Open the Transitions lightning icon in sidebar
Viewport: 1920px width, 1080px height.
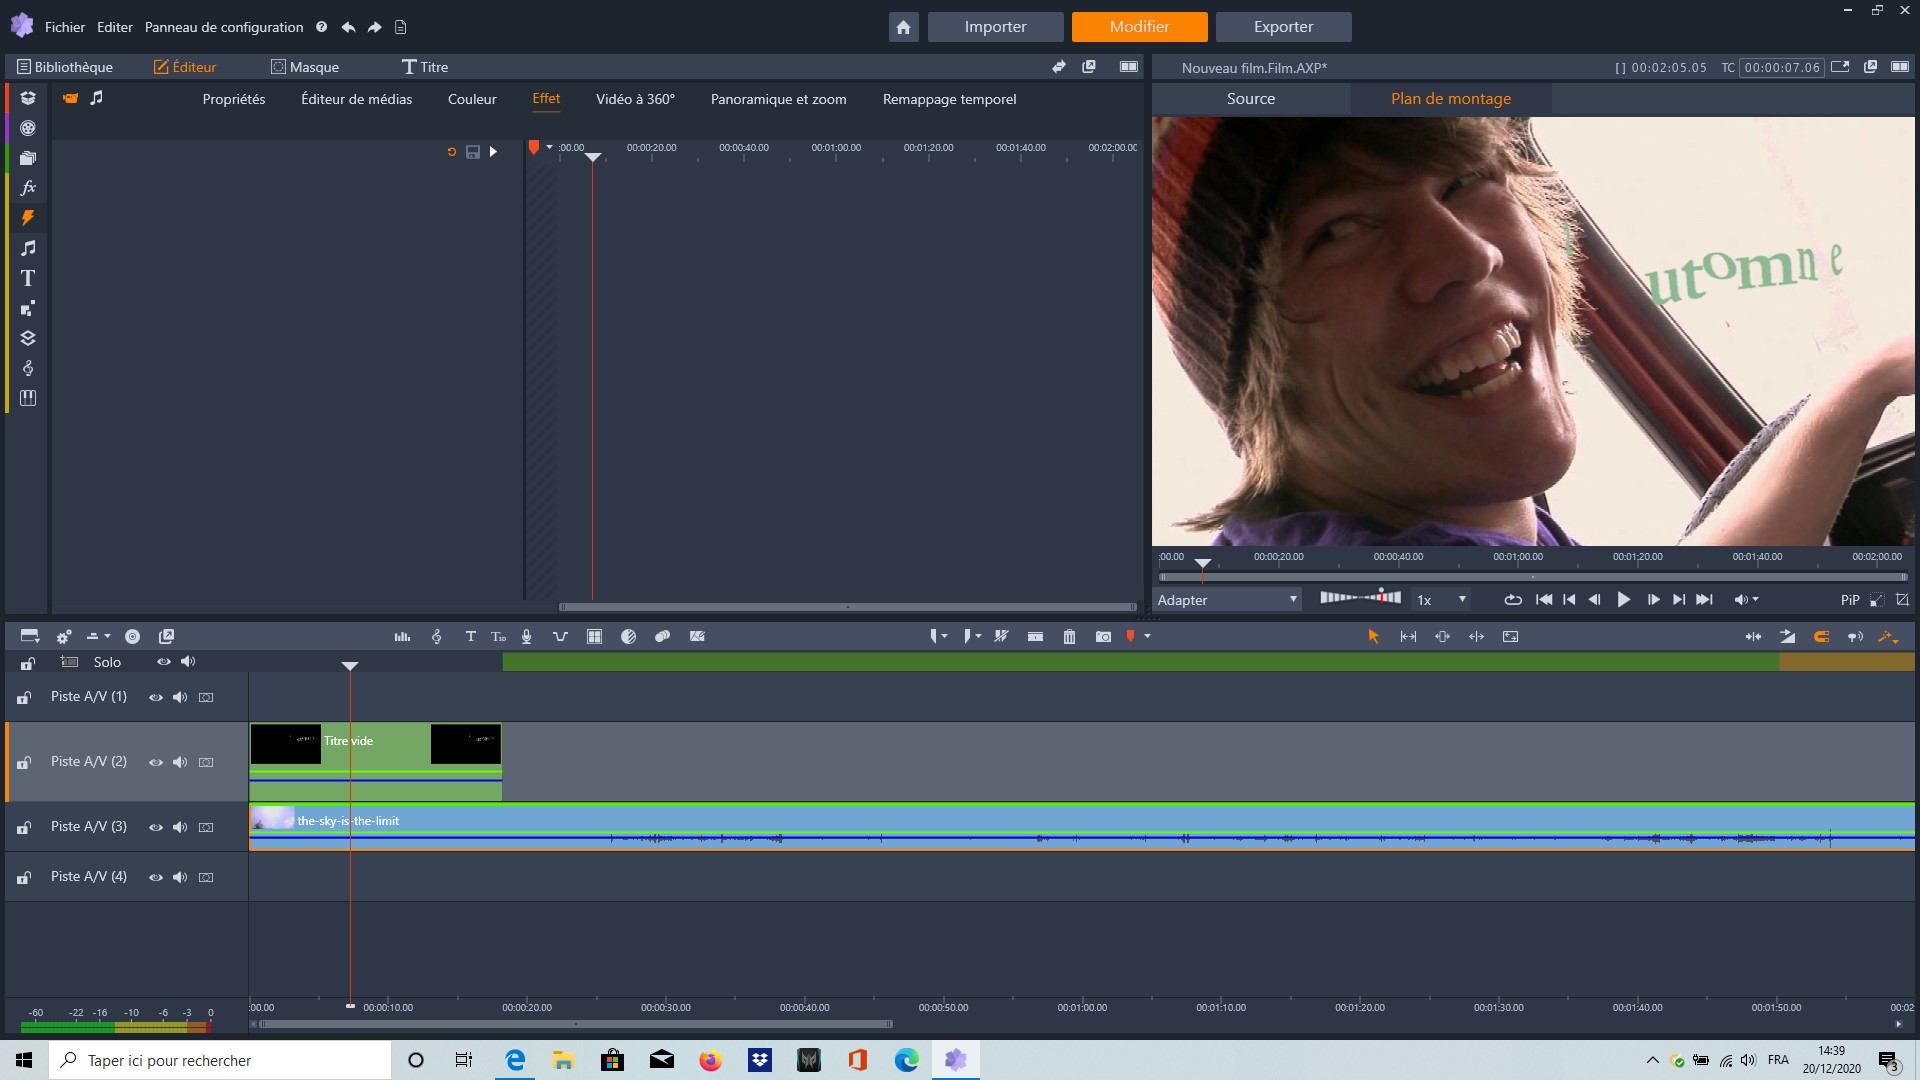pyautogui.click(x=28, y=218)
